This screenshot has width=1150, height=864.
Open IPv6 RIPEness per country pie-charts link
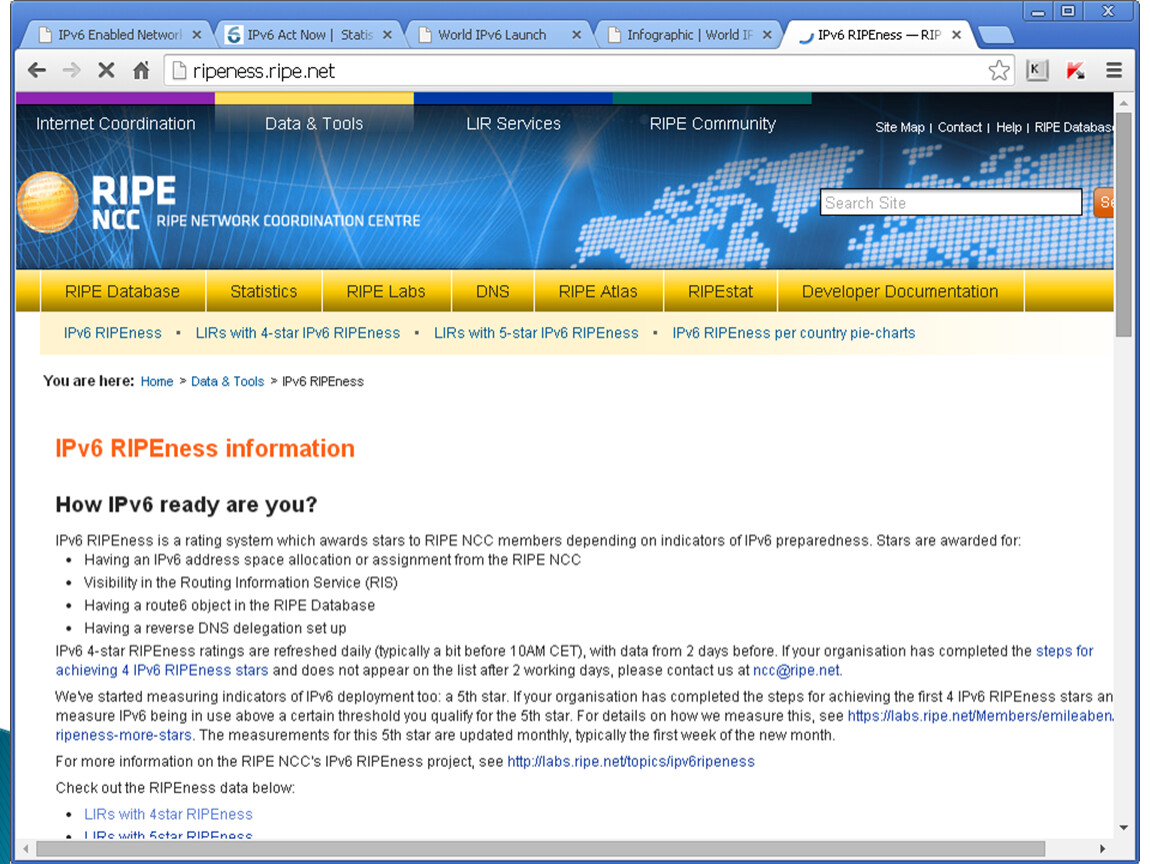click(x=793, y=333)
